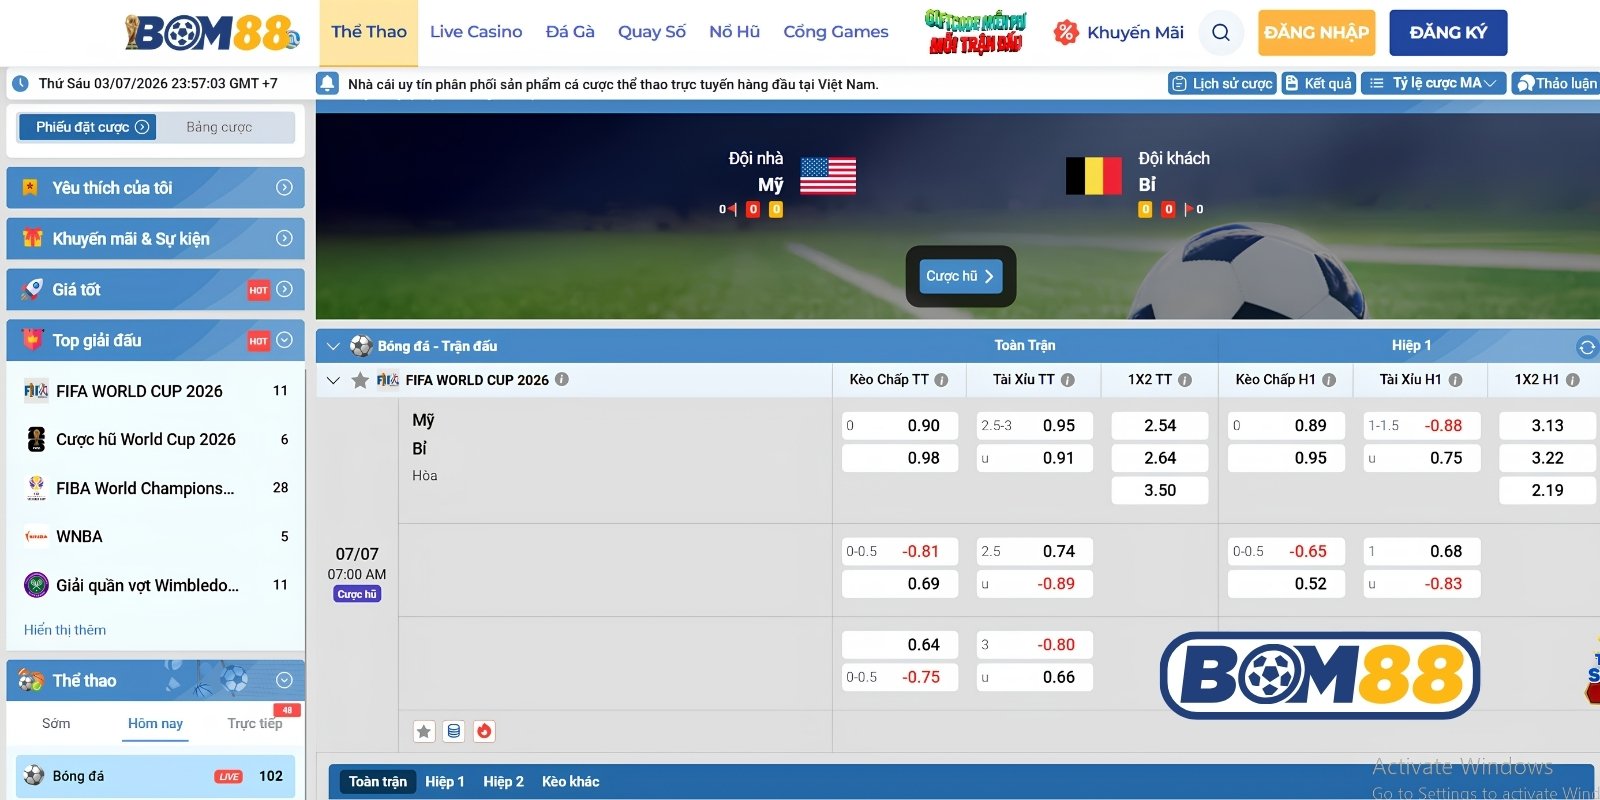Click the notification bell icon beside the announcement
The image size is (1600, 800).
coord(327,83)
